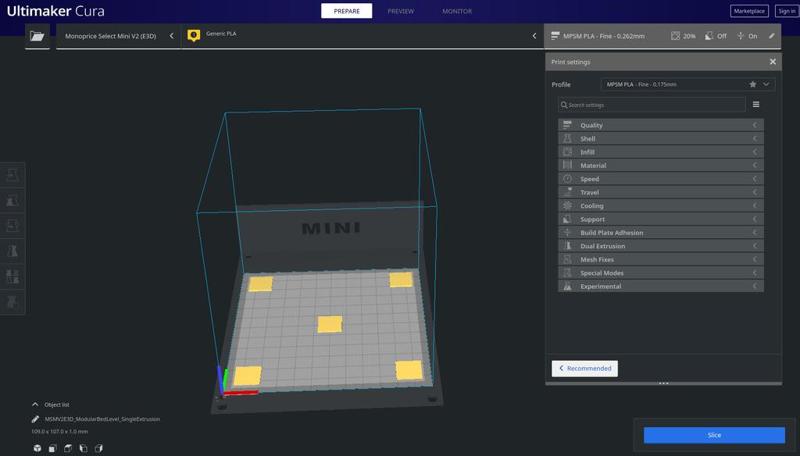800x456 pixels.
Task: Open file with the folder icon
Action: (x=37, y=36)
